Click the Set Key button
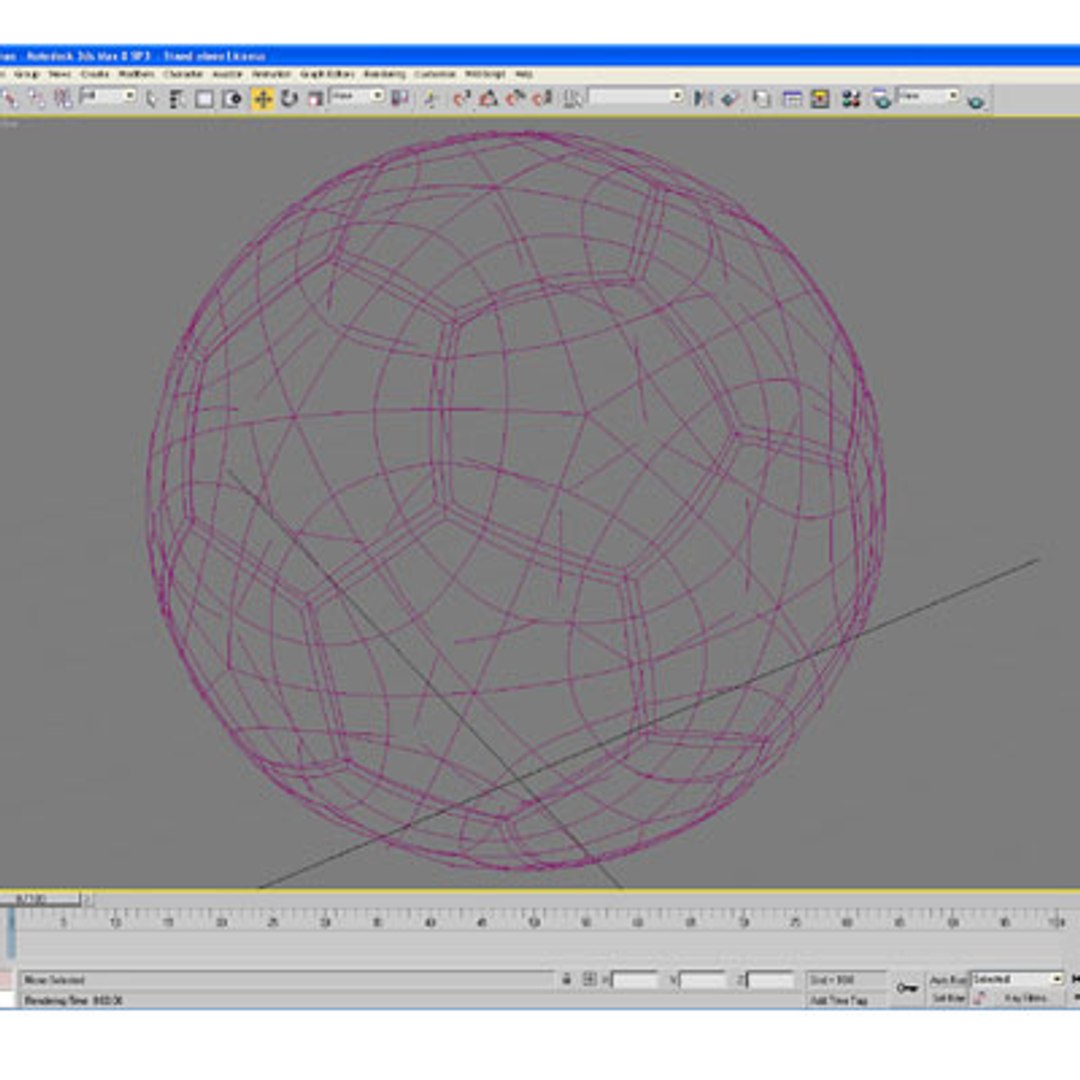 click(x=907, y=988)
